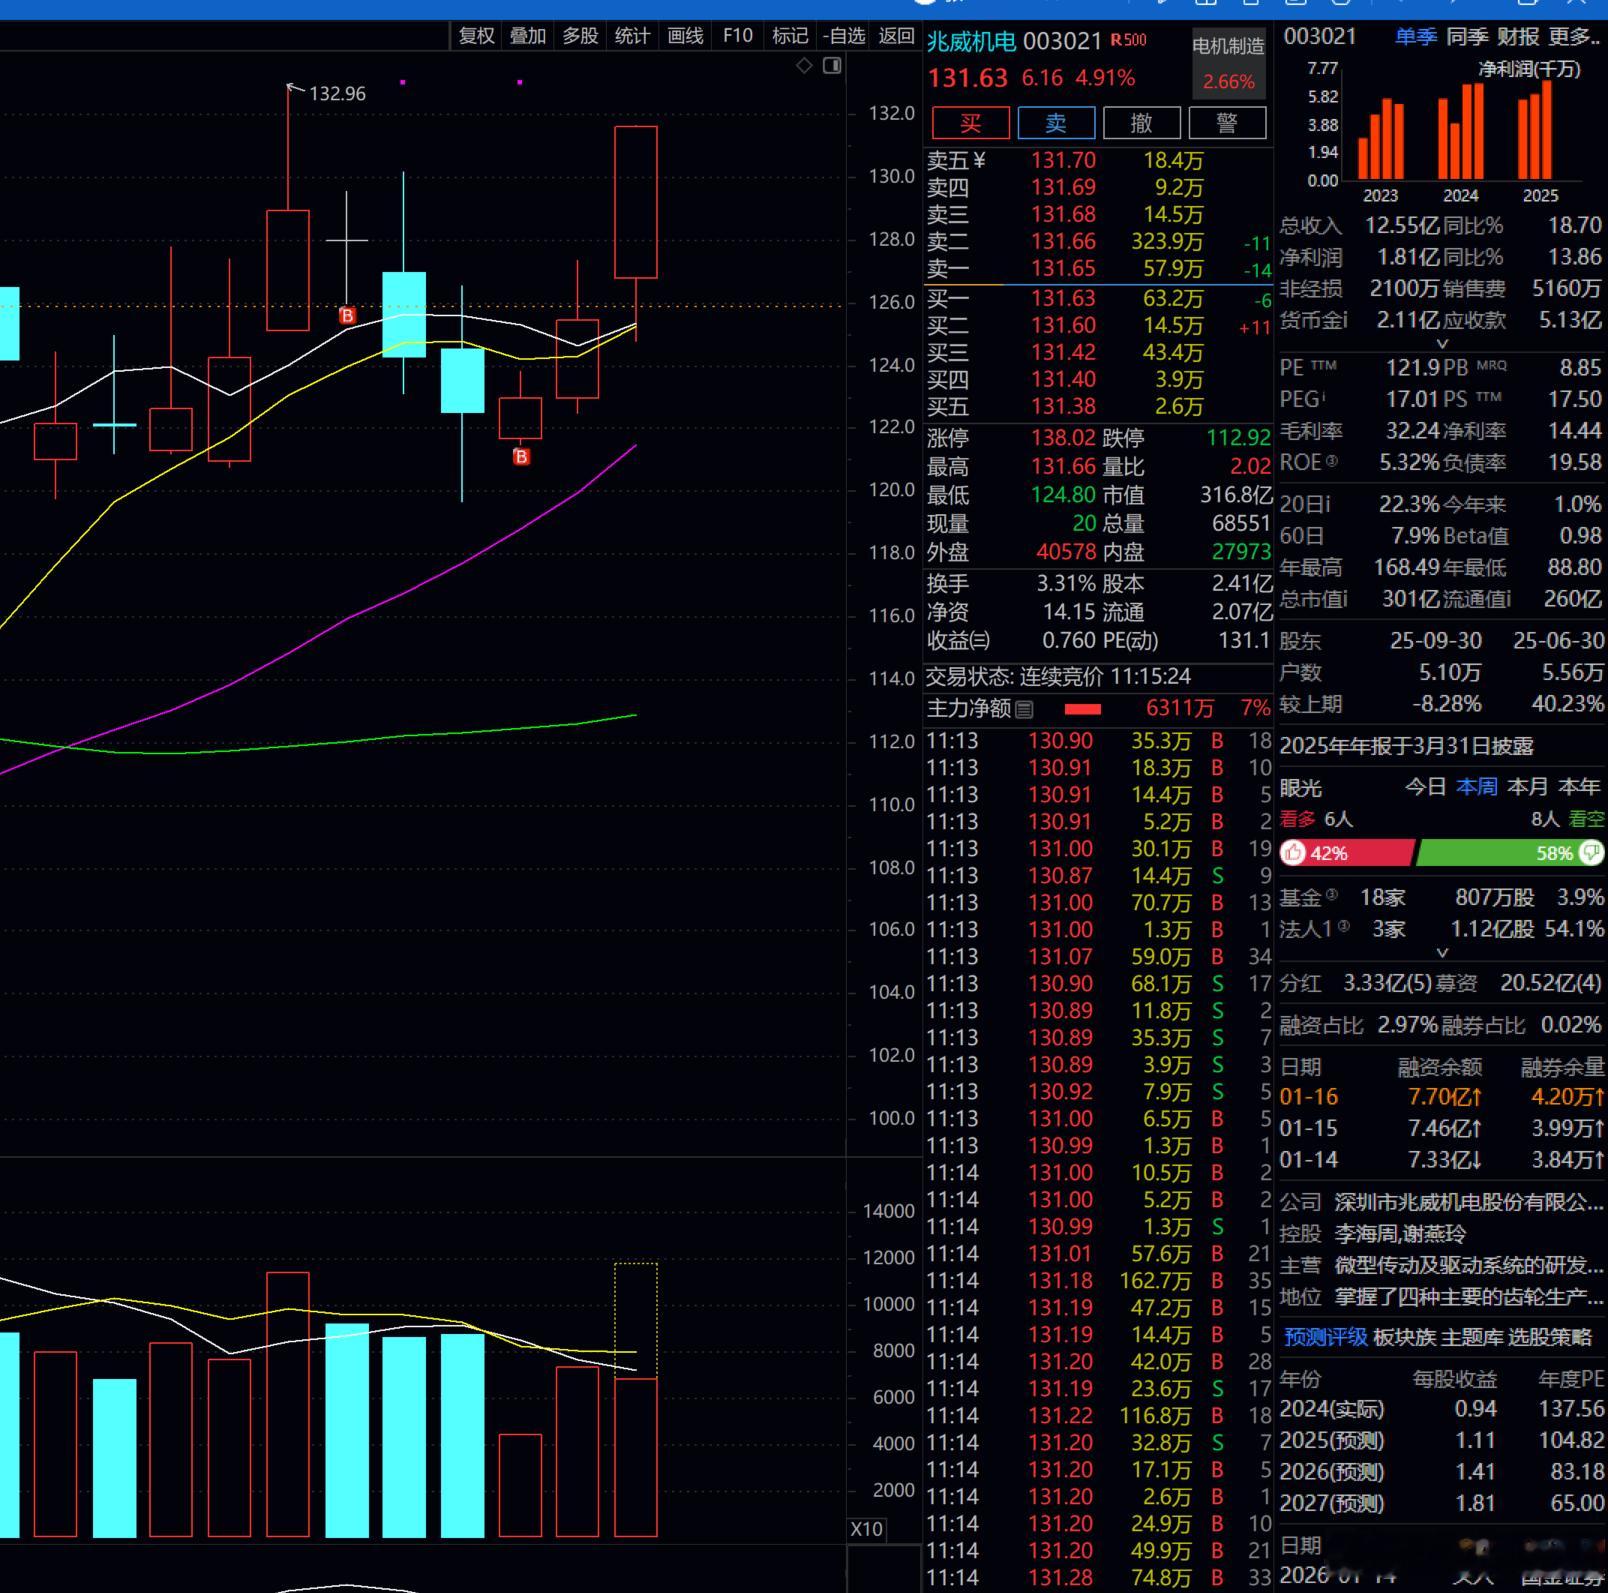Switch 眼光 to 本年

[x=1580, y=787]
